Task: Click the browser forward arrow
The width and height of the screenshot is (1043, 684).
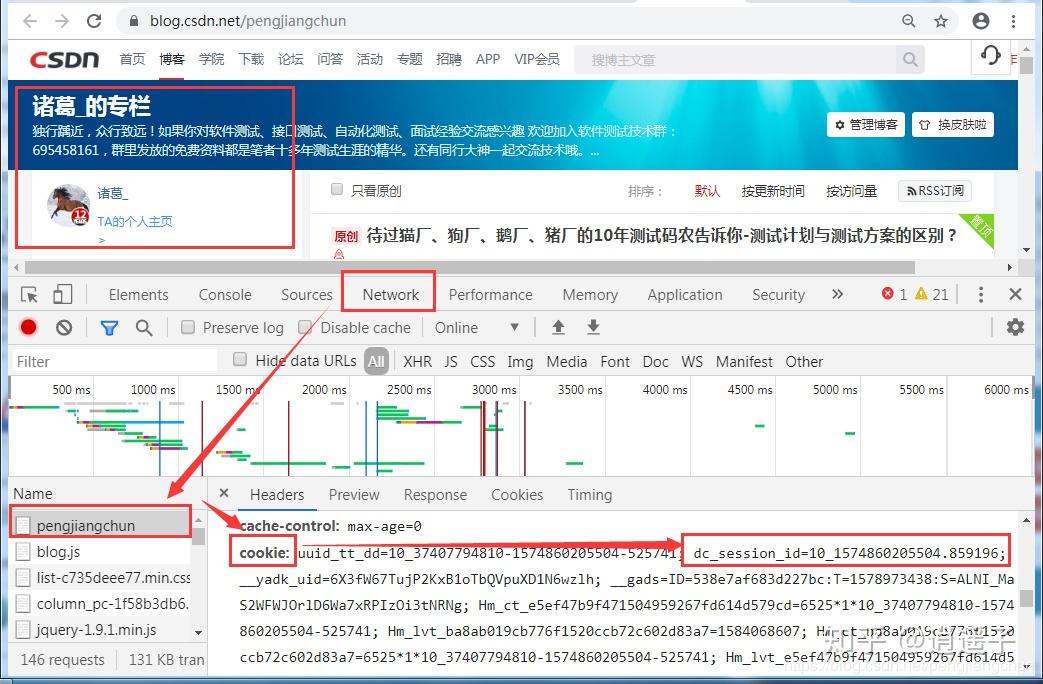Action: tap(62, 21)
